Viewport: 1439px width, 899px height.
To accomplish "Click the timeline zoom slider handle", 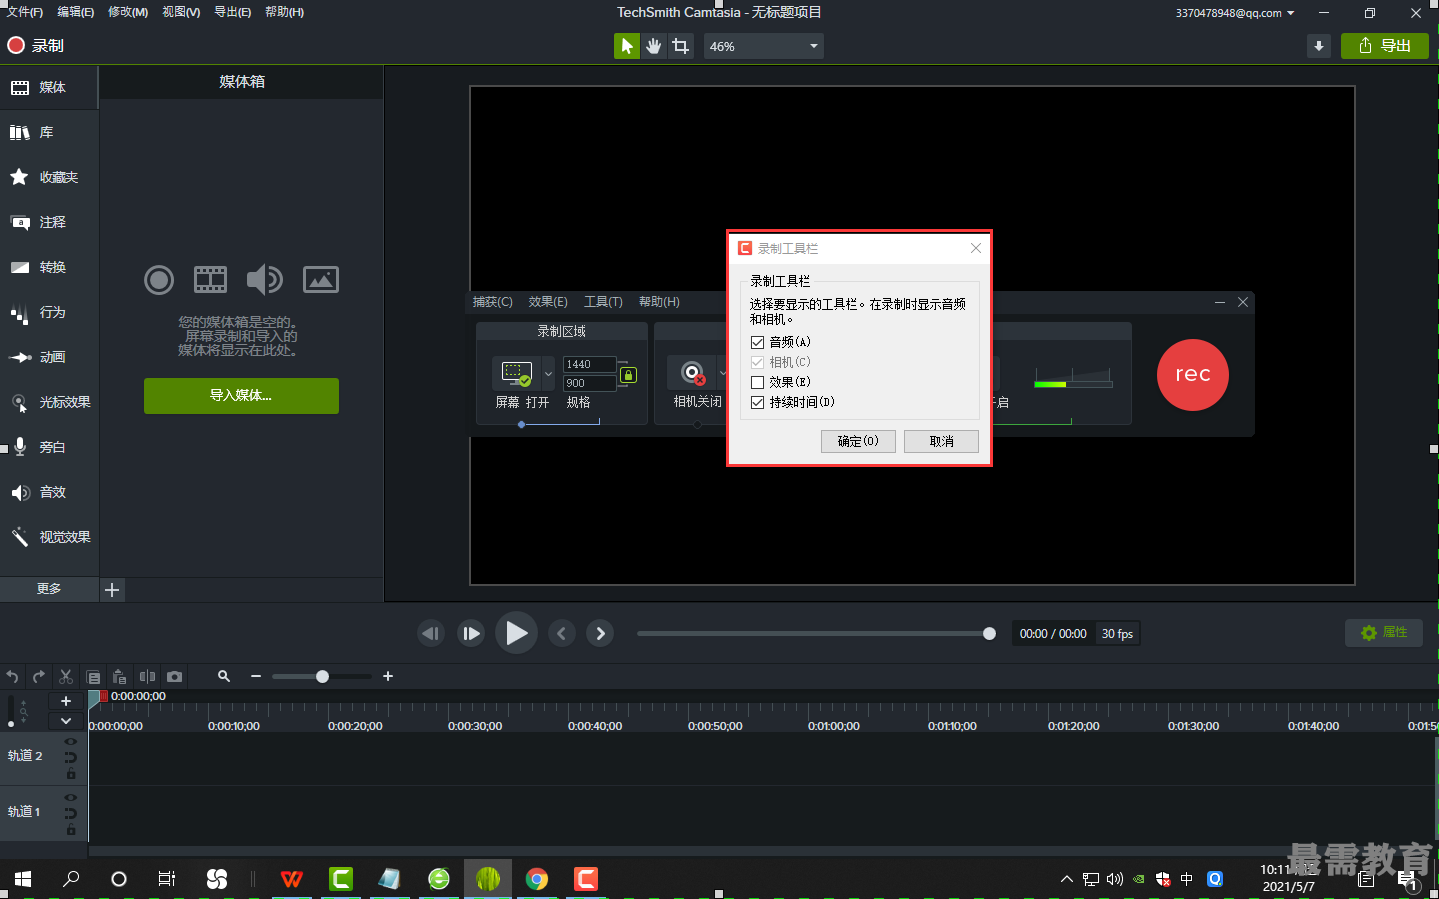I will click(322, 677).
